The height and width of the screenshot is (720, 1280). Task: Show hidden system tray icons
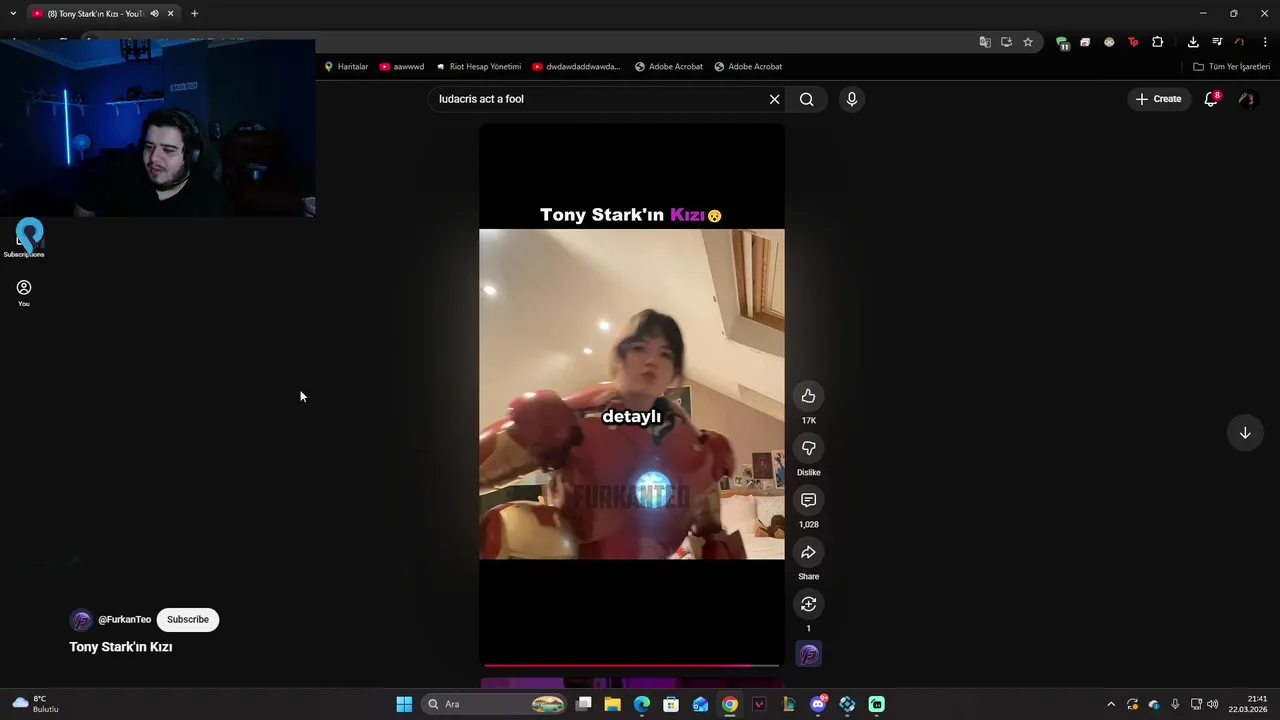click(1110, 704)
